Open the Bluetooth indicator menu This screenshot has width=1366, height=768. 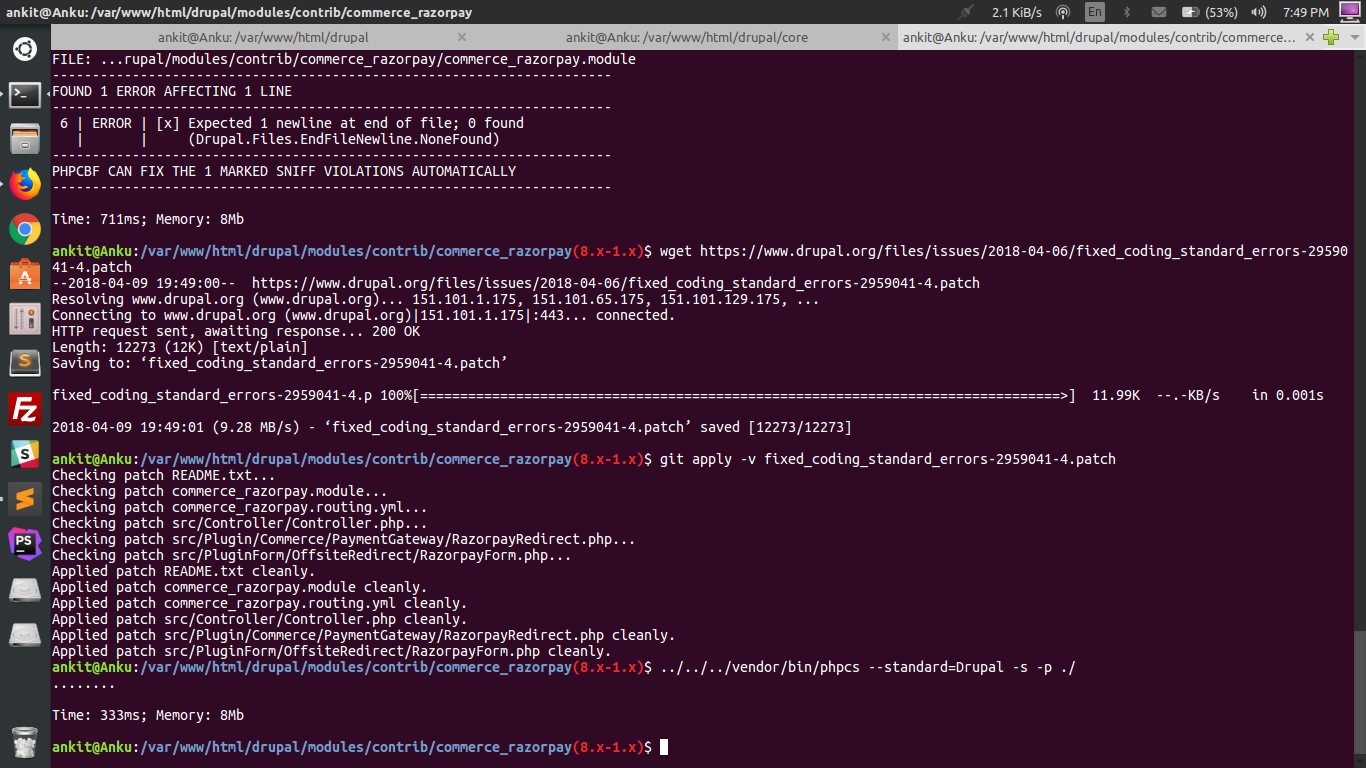coord(1127,12)
